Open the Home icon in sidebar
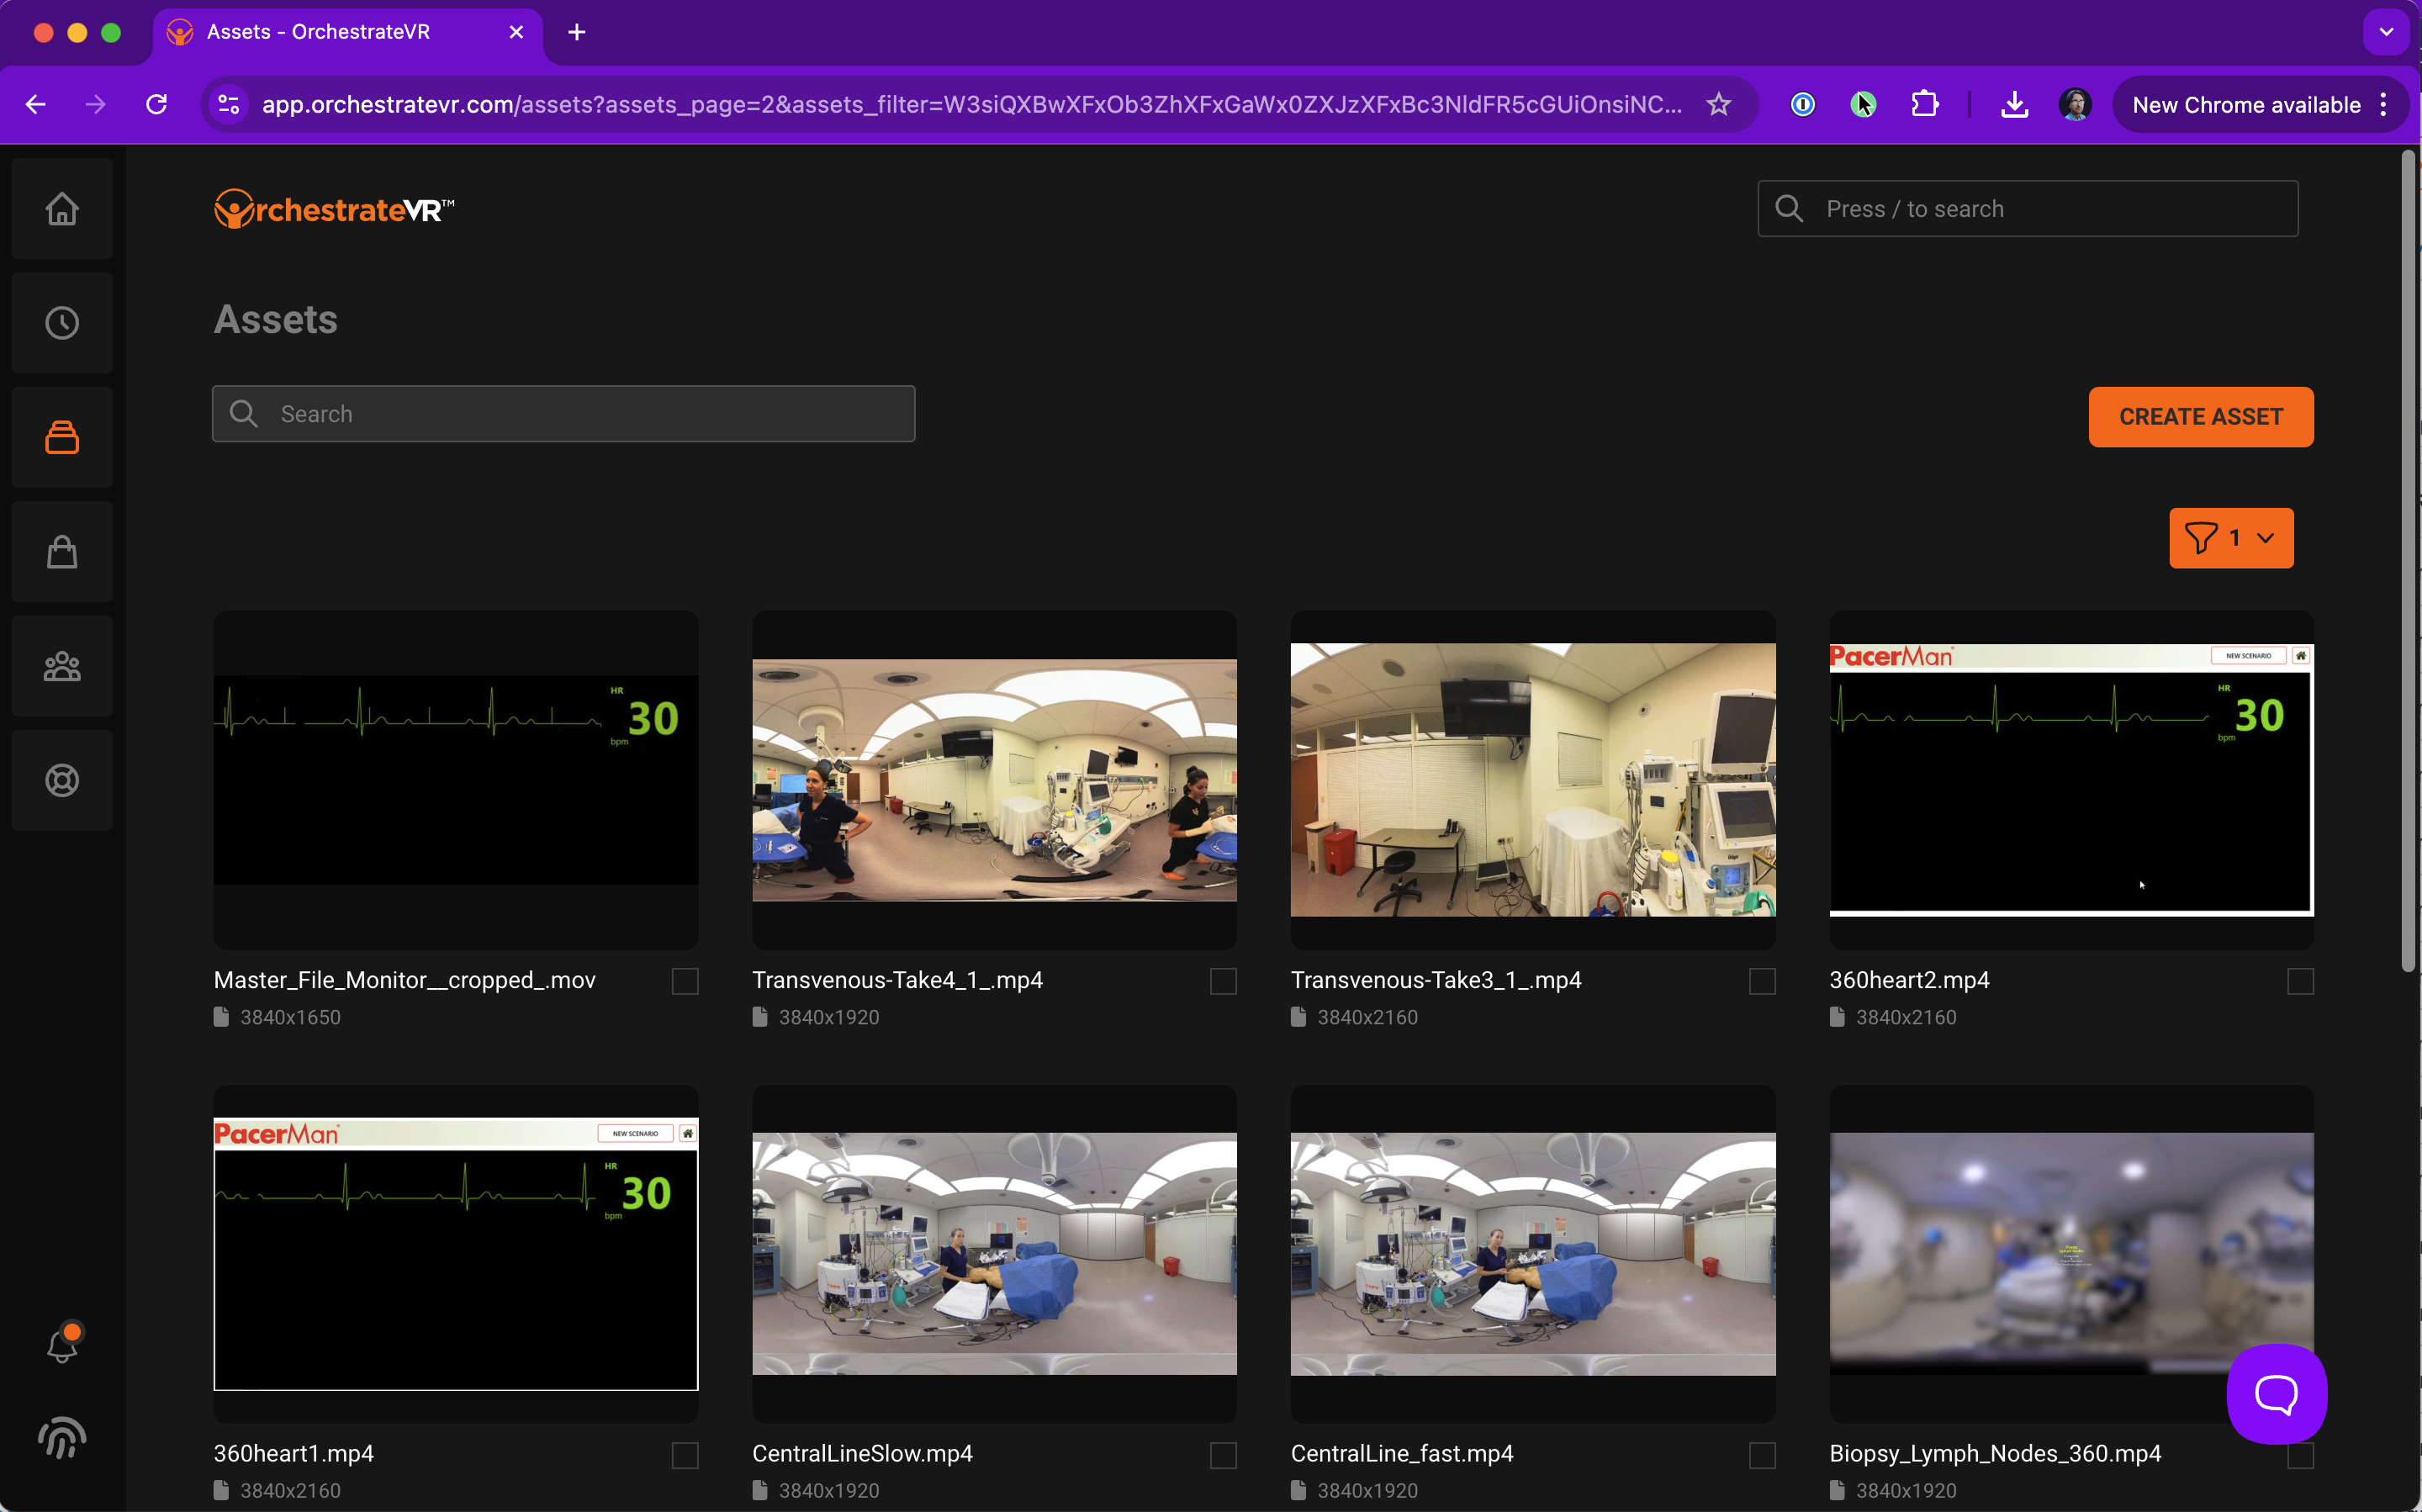Viewport: 2422px width, 1512px height. (x=62, y=209)
